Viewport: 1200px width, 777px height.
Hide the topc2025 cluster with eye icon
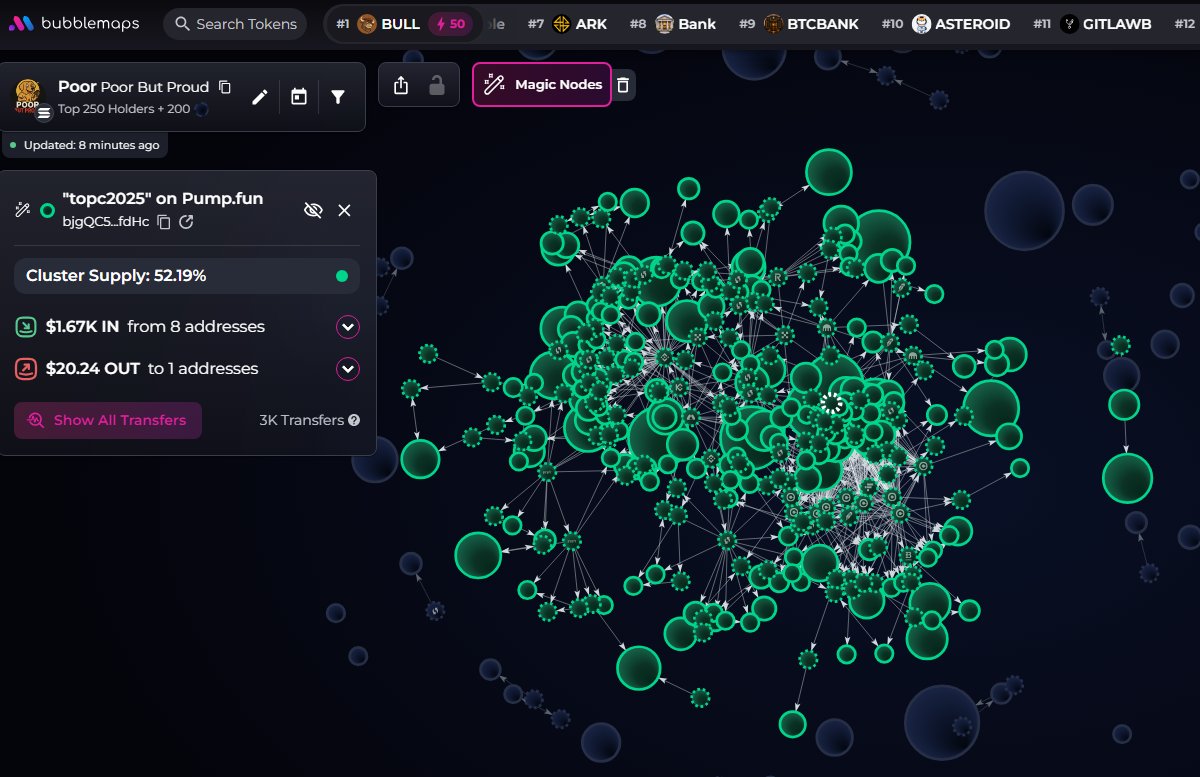pyautogui.click(x=313, y=210)
